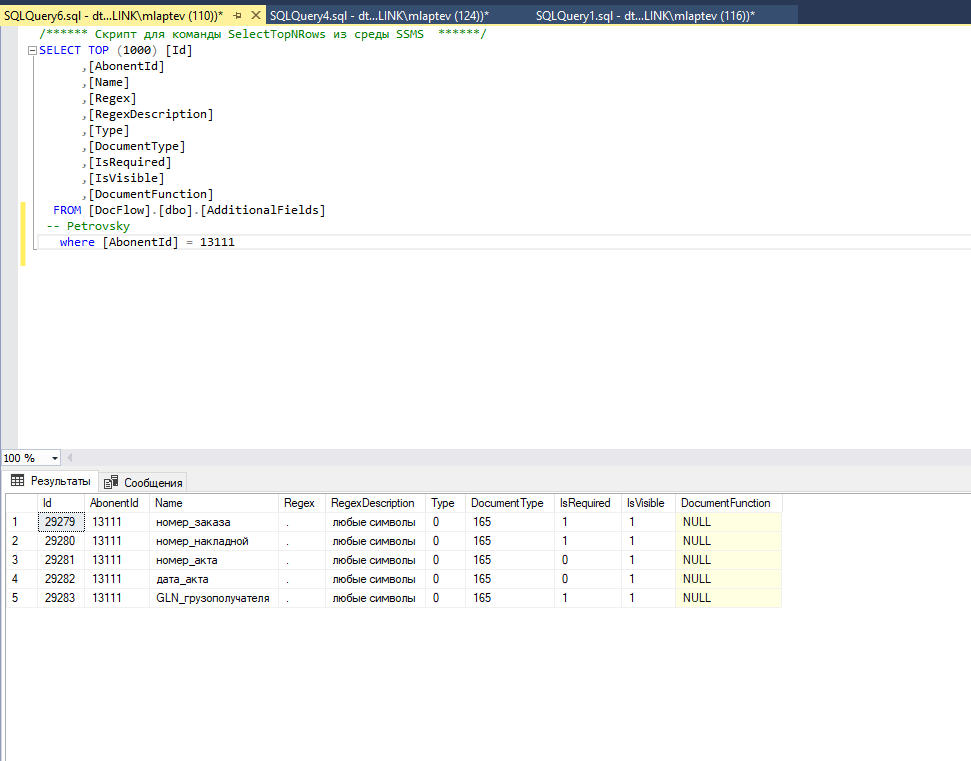The width and height of the screenshot is (971, 761).
Task: Collapse the SELECT statement outline block
Action: 32,50
